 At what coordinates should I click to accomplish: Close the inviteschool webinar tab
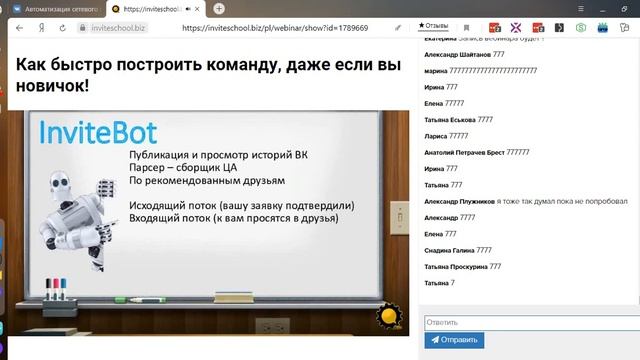coord(197,9)
